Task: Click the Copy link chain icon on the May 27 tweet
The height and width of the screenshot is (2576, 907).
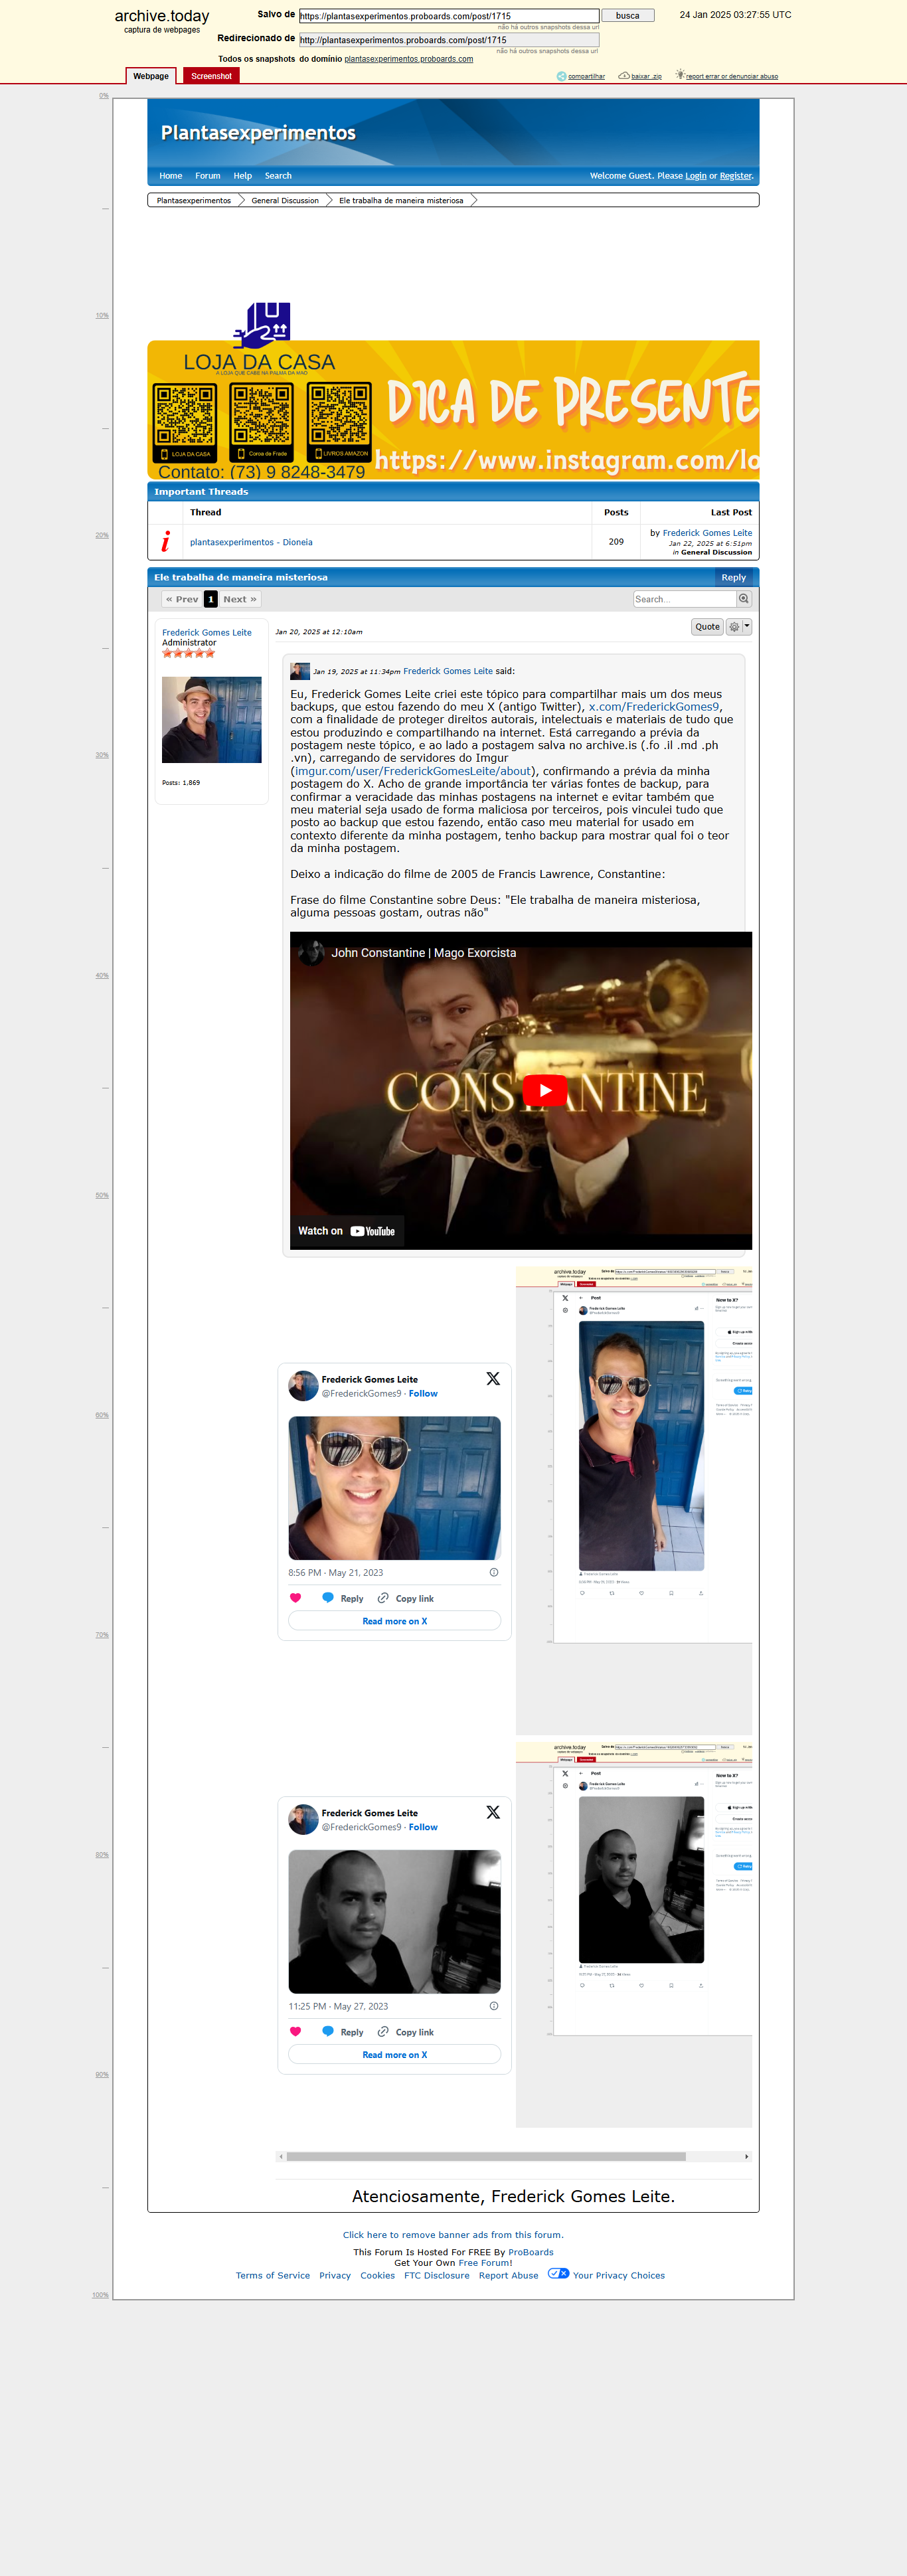Action: (x=383, y=2031)
